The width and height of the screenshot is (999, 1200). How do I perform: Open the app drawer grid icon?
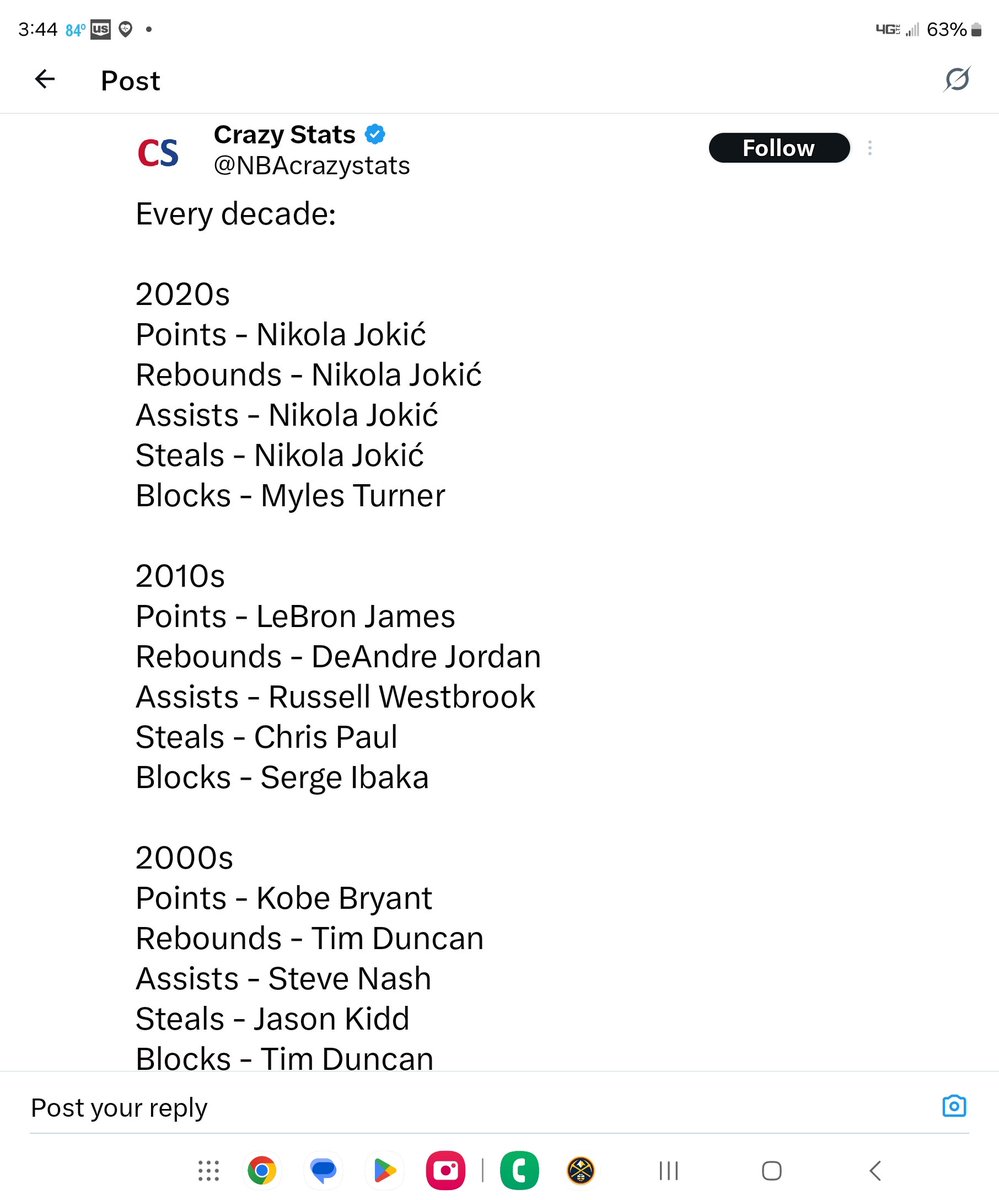click(208, 1170)
